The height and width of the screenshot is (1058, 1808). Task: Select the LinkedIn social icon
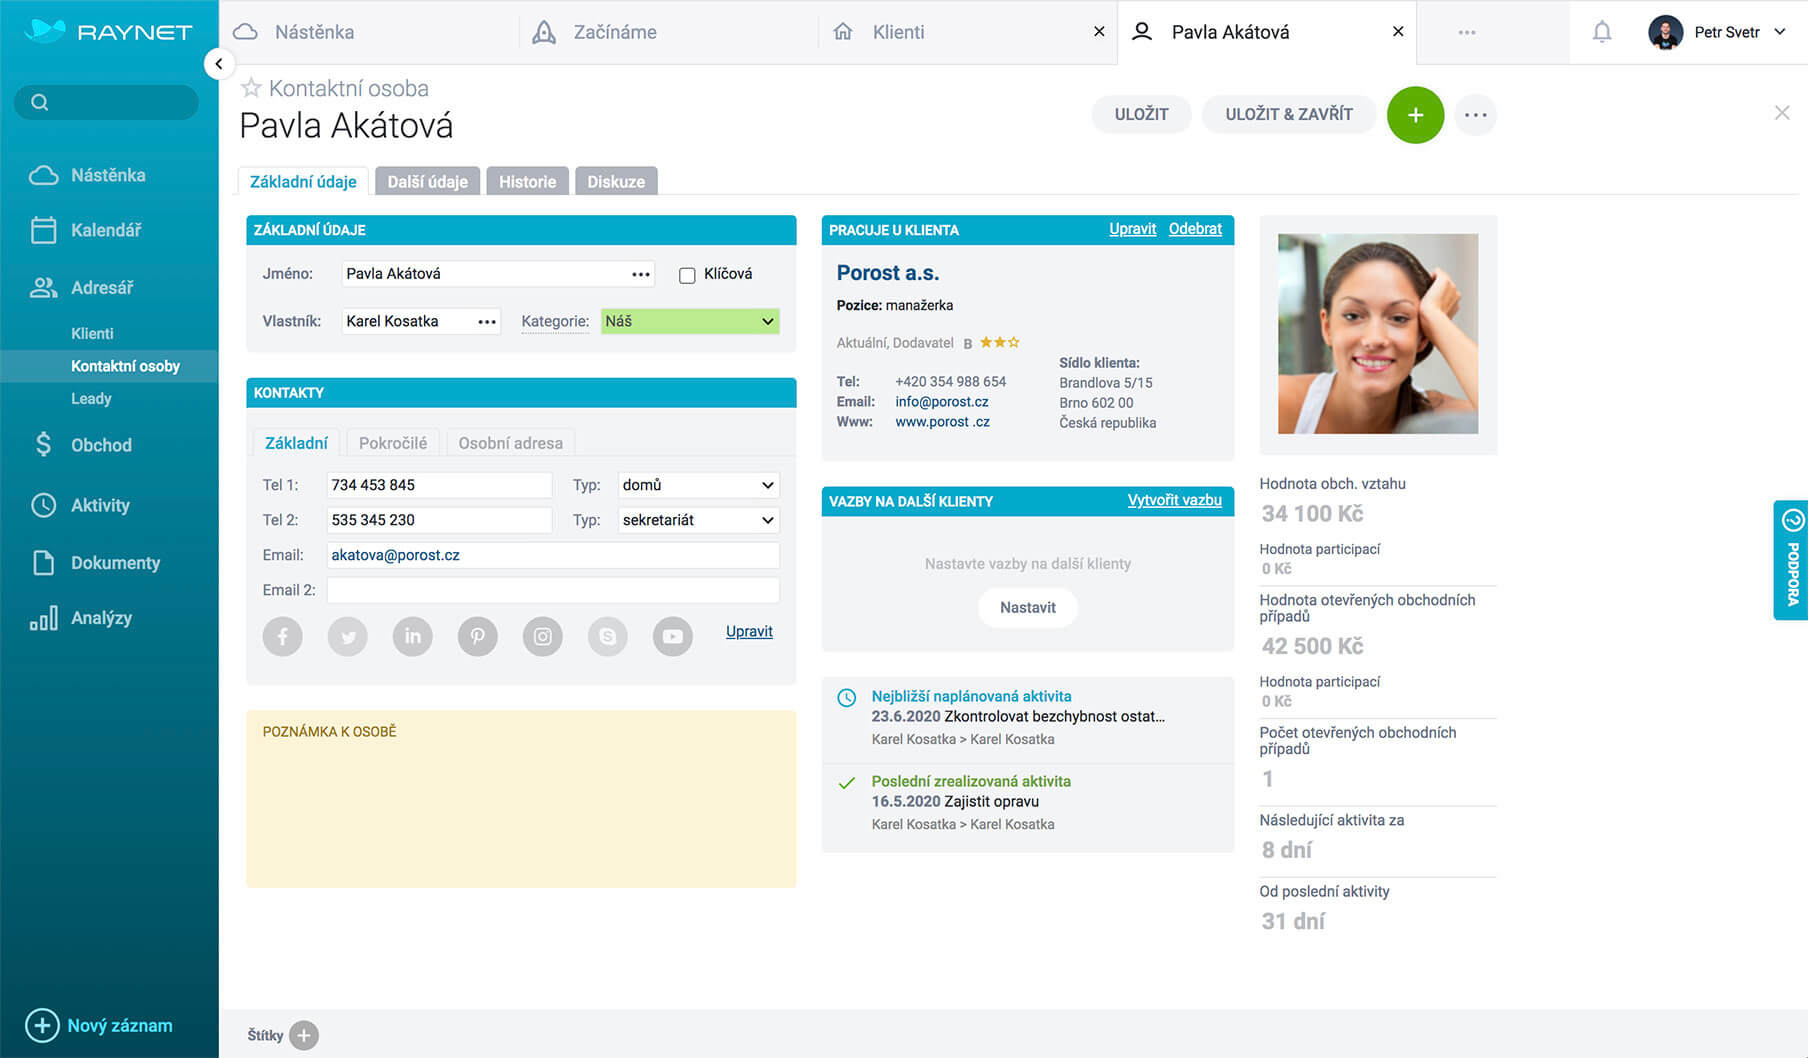412,636
